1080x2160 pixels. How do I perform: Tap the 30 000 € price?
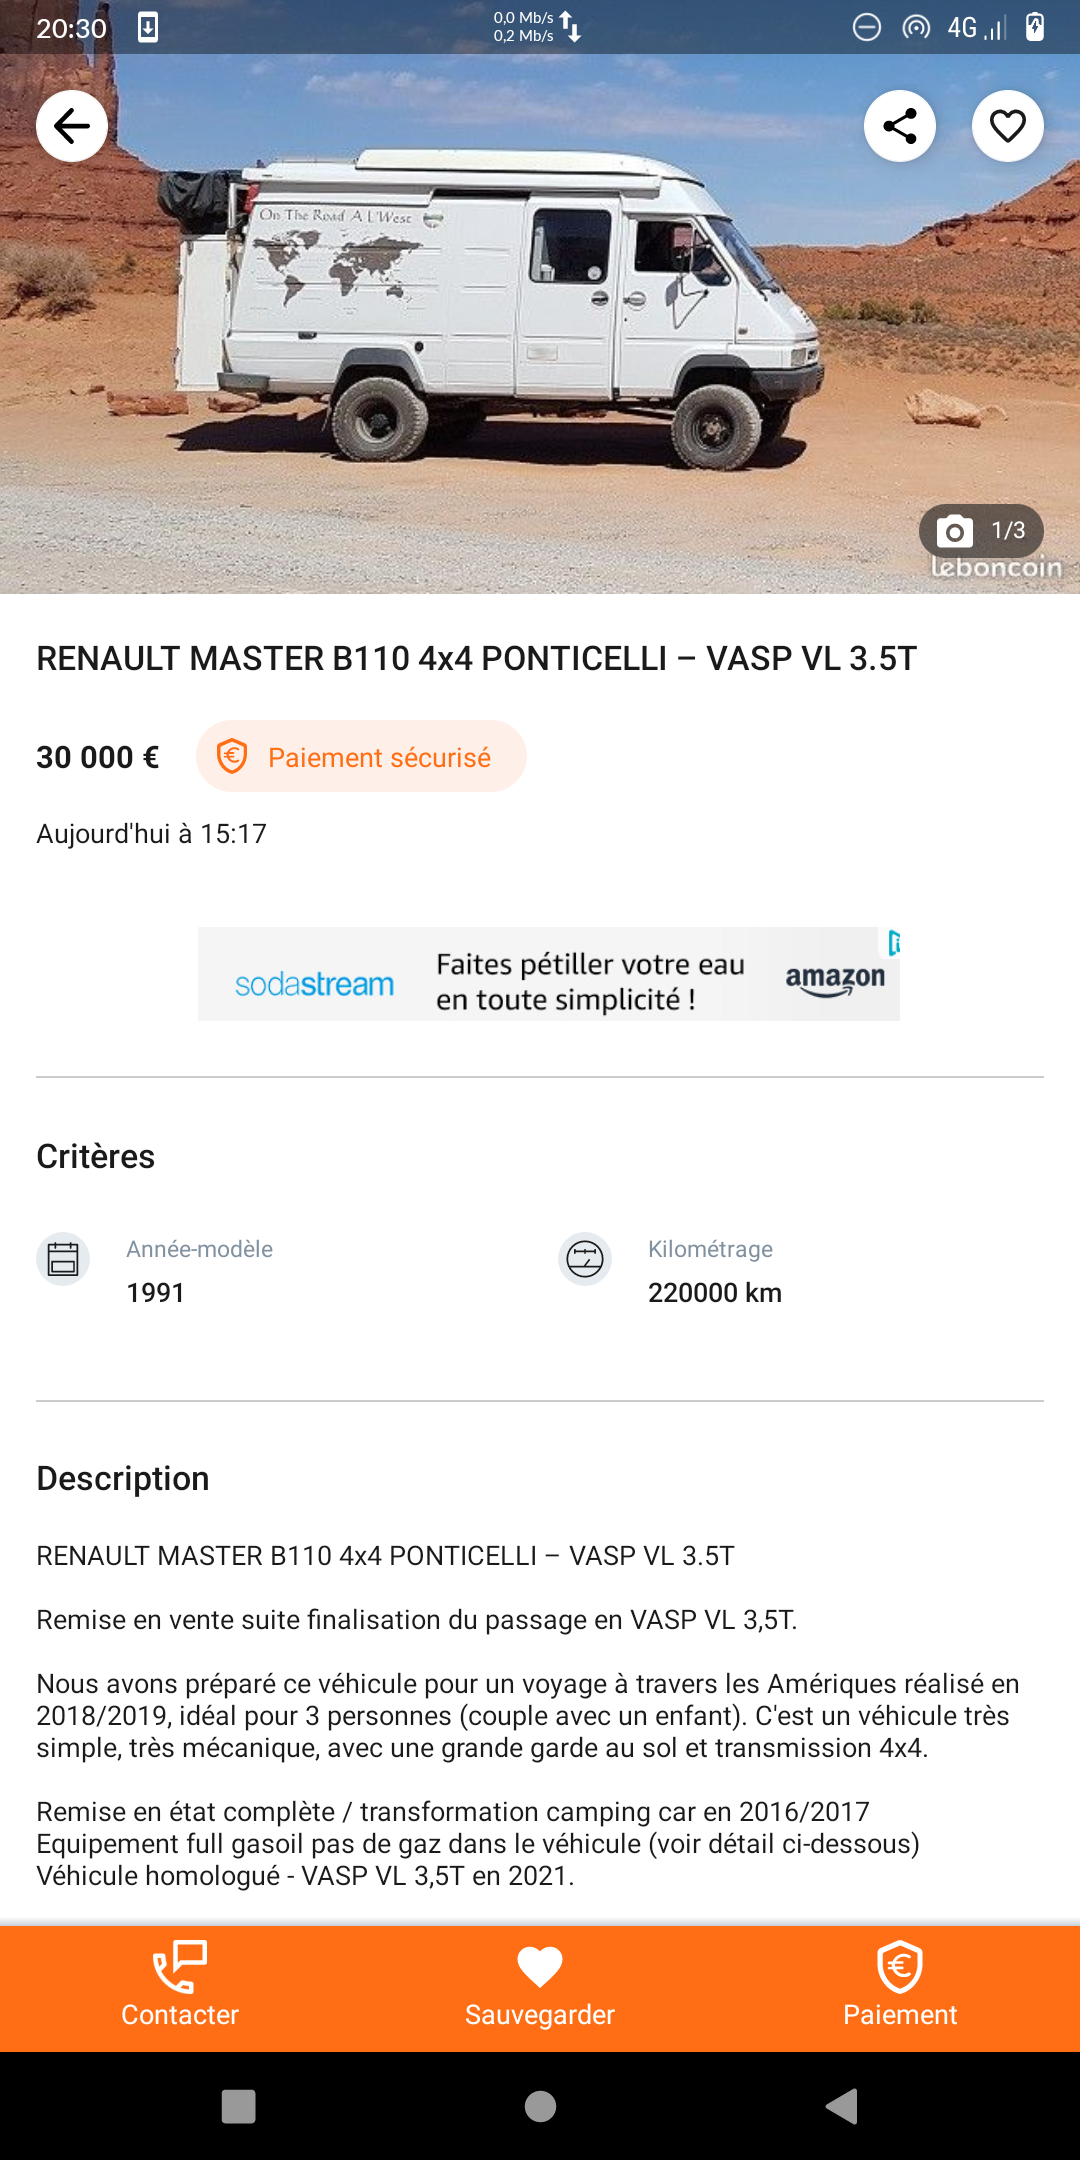tap(98, 757)
